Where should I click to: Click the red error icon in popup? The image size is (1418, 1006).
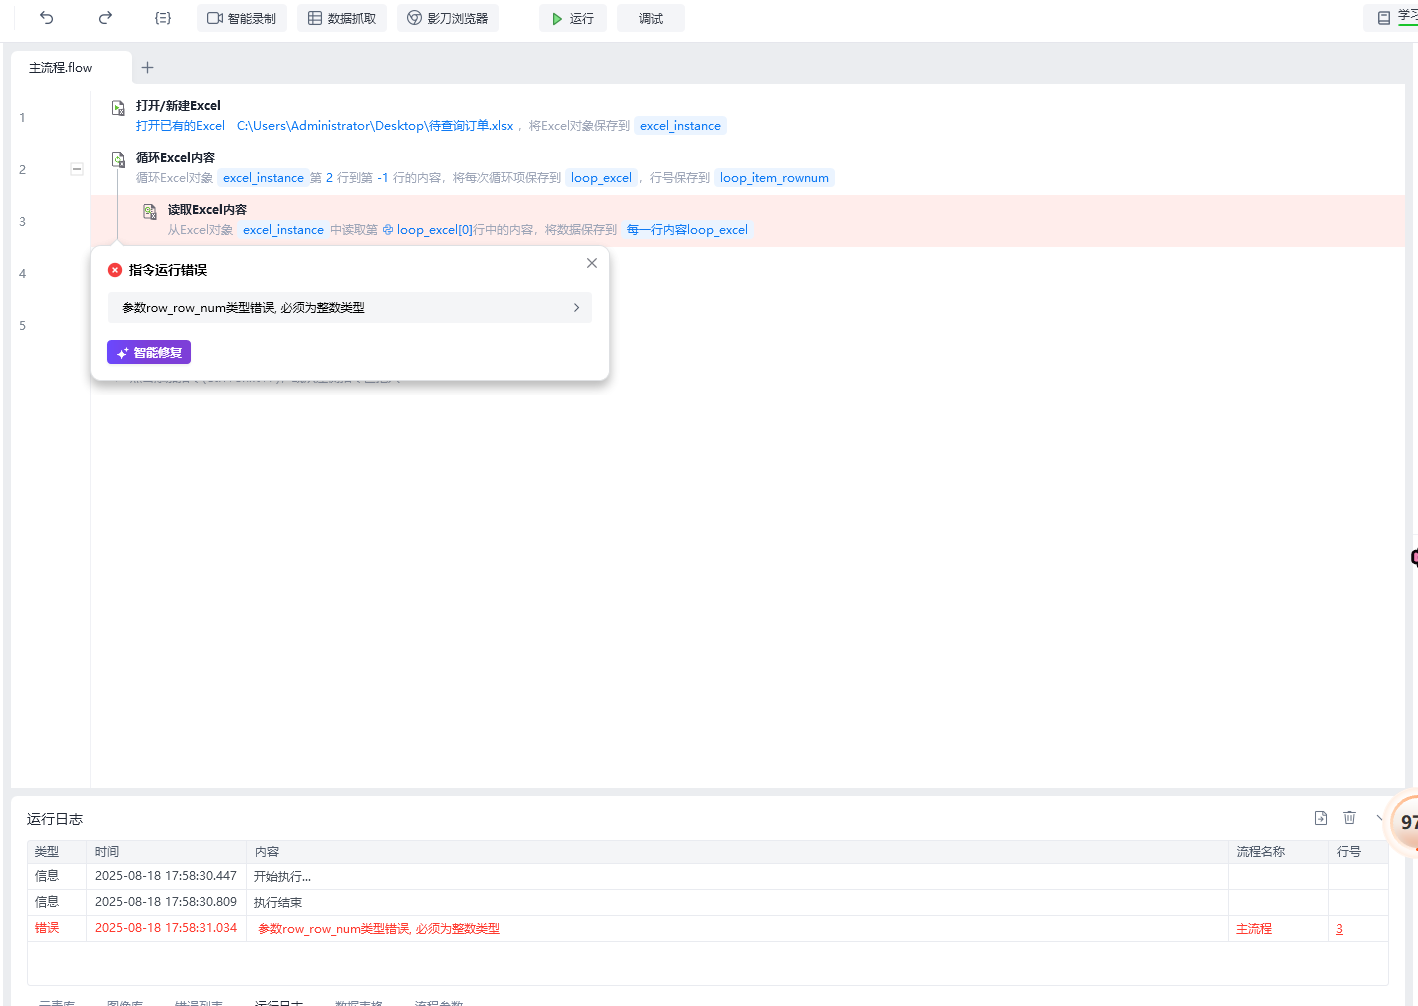(x=115, y=270)
